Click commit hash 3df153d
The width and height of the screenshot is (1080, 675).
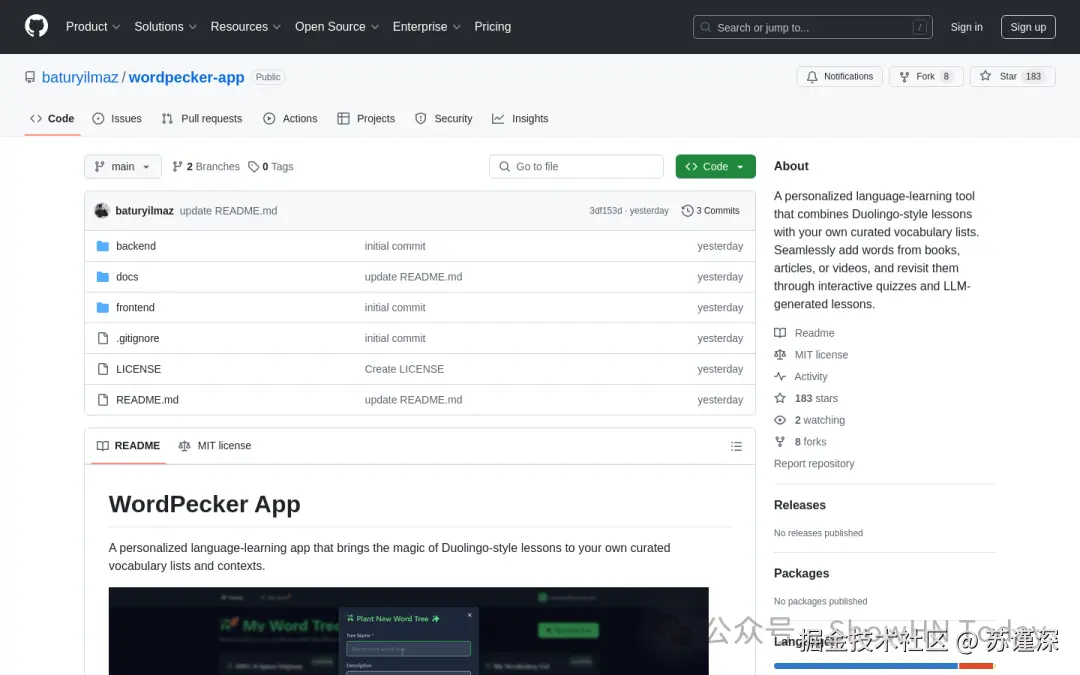(605, 211)
